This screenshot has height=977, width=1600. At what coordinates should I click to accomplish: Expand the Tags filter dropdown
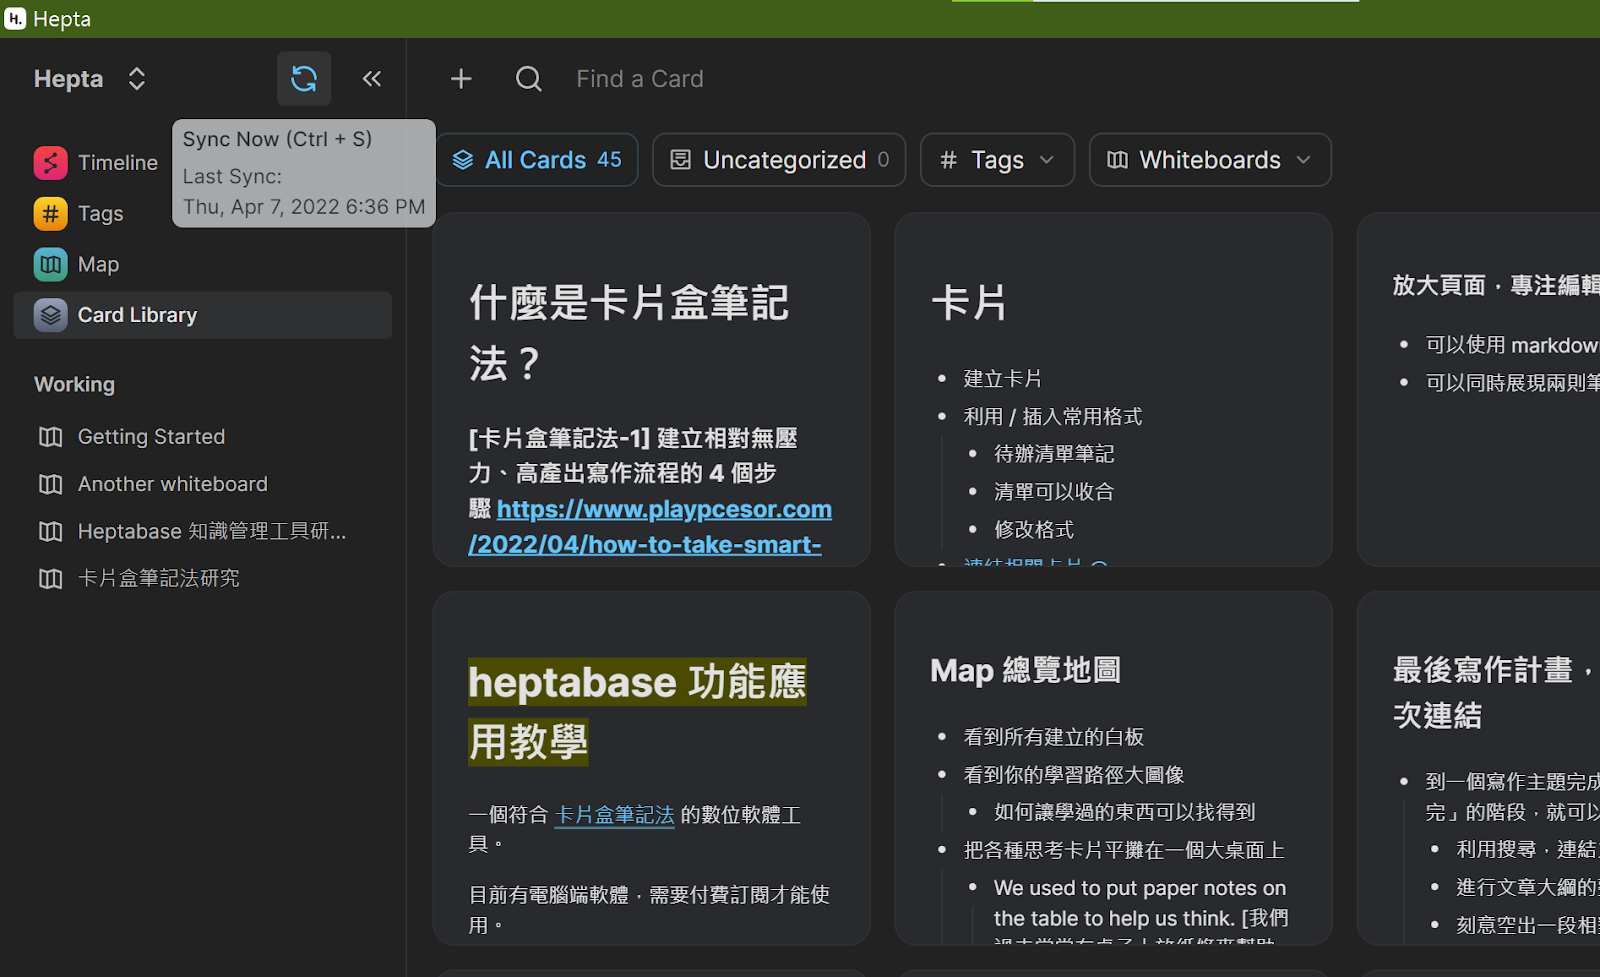[997, 160]
